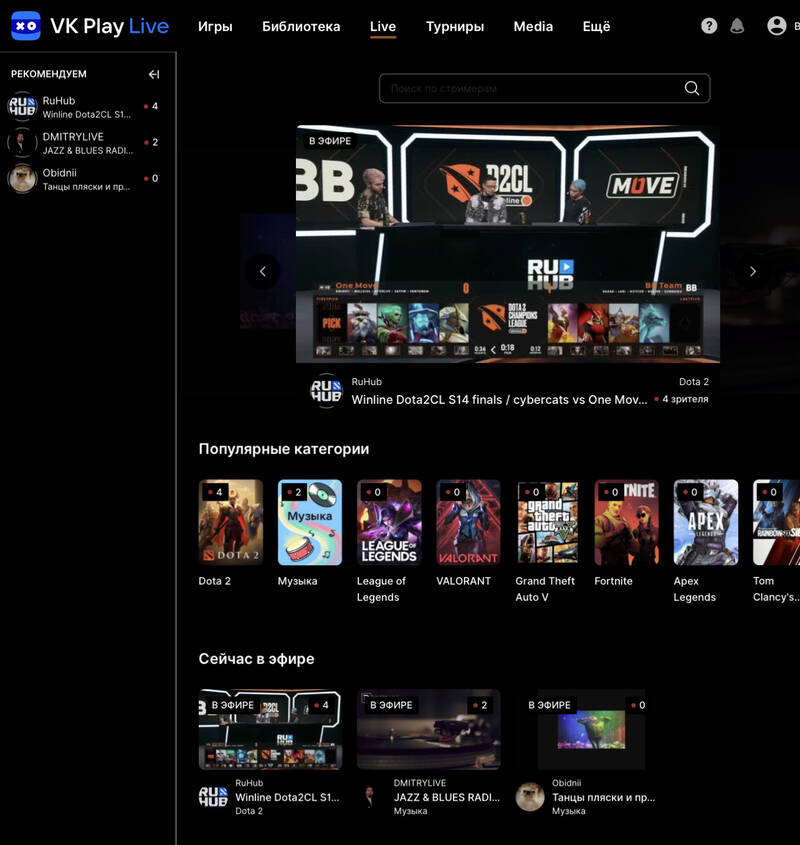Click JAZZ & BLUES RADI... stream title at bottom
Viewport: 800px width, 845px height.
pyautogui.click(x=447, y=797)
